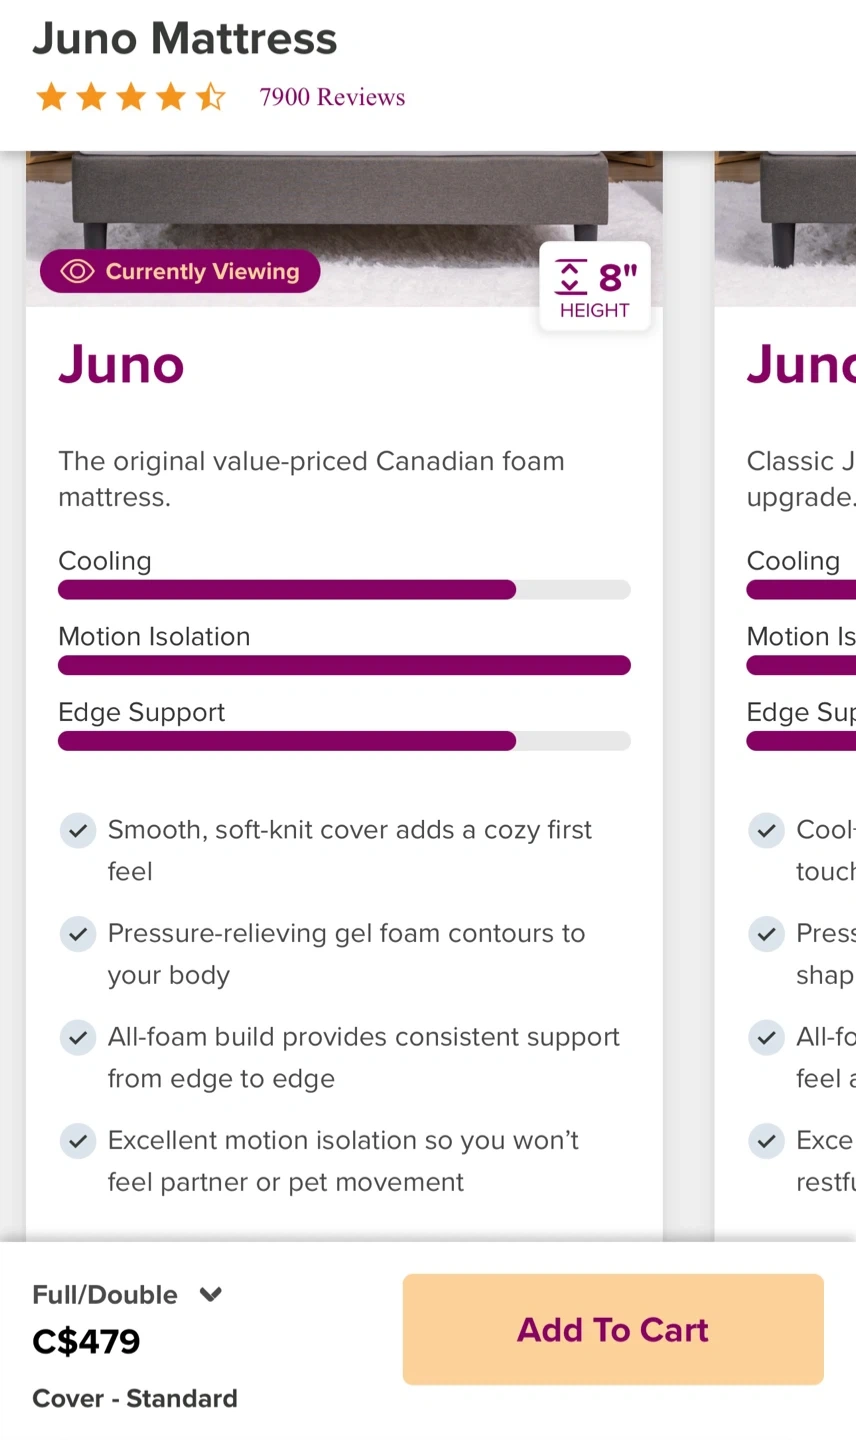Viewport: 856px width, 1440px height.
Task: Select the Juno card title
Action: tap(121, 364)
